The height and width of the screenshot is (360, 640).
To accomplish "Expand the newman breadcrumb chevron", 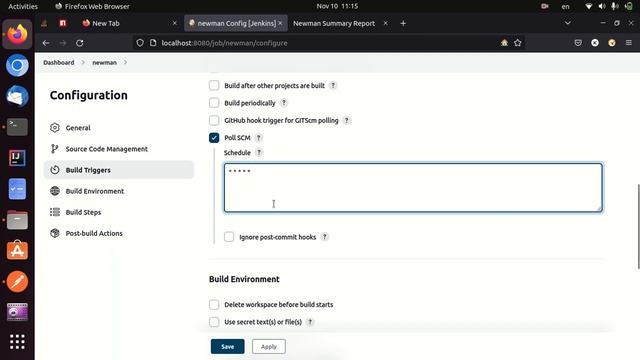I will [125, 62].
